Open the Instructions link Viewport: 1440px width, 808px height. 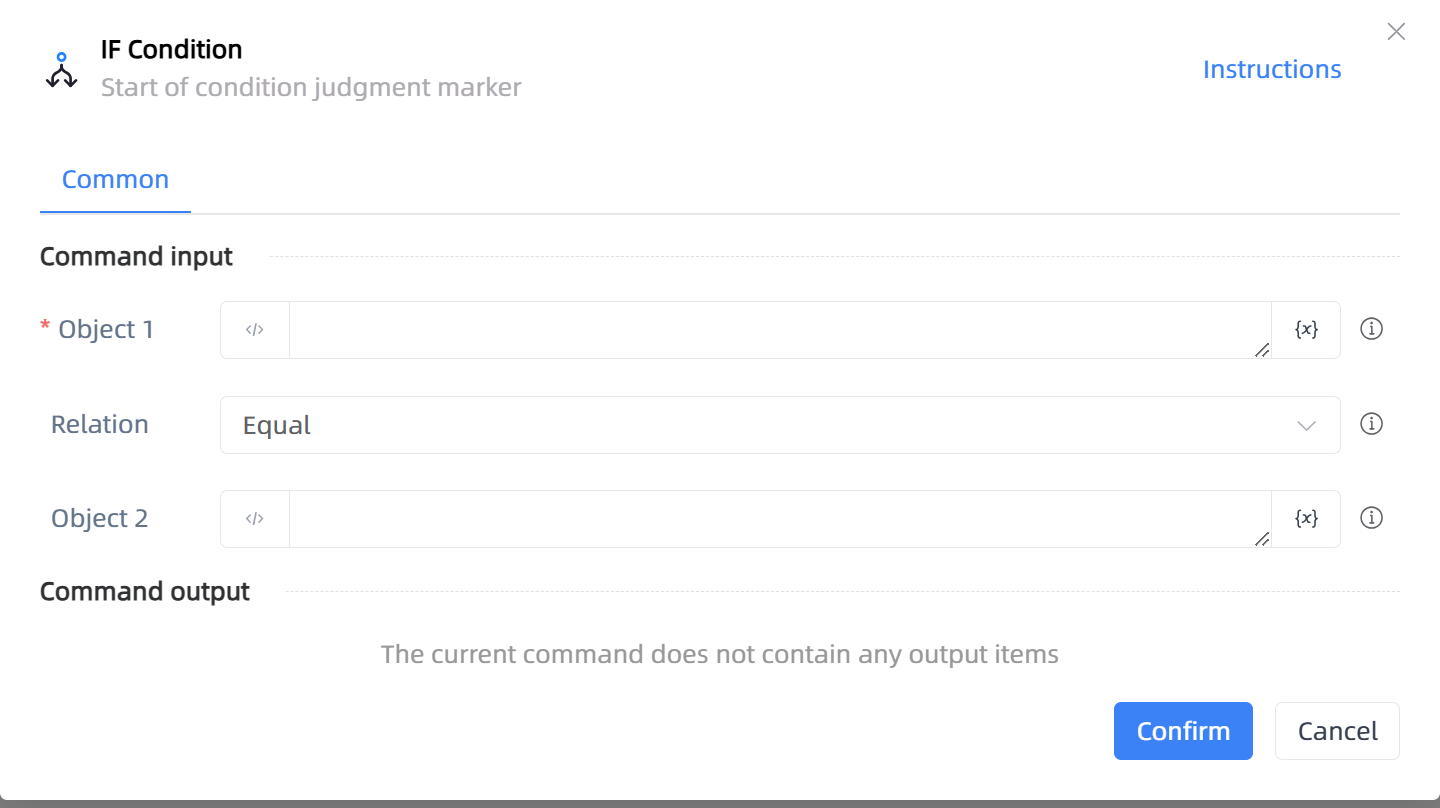tap(1272, 69)
